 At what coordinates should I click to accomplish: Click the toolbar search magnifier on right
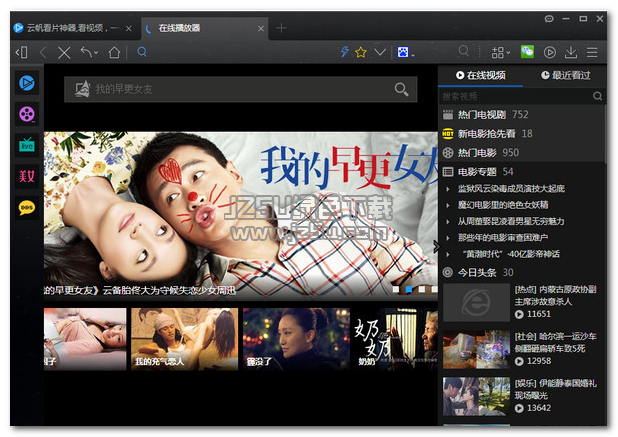click(x=464, y=51)
